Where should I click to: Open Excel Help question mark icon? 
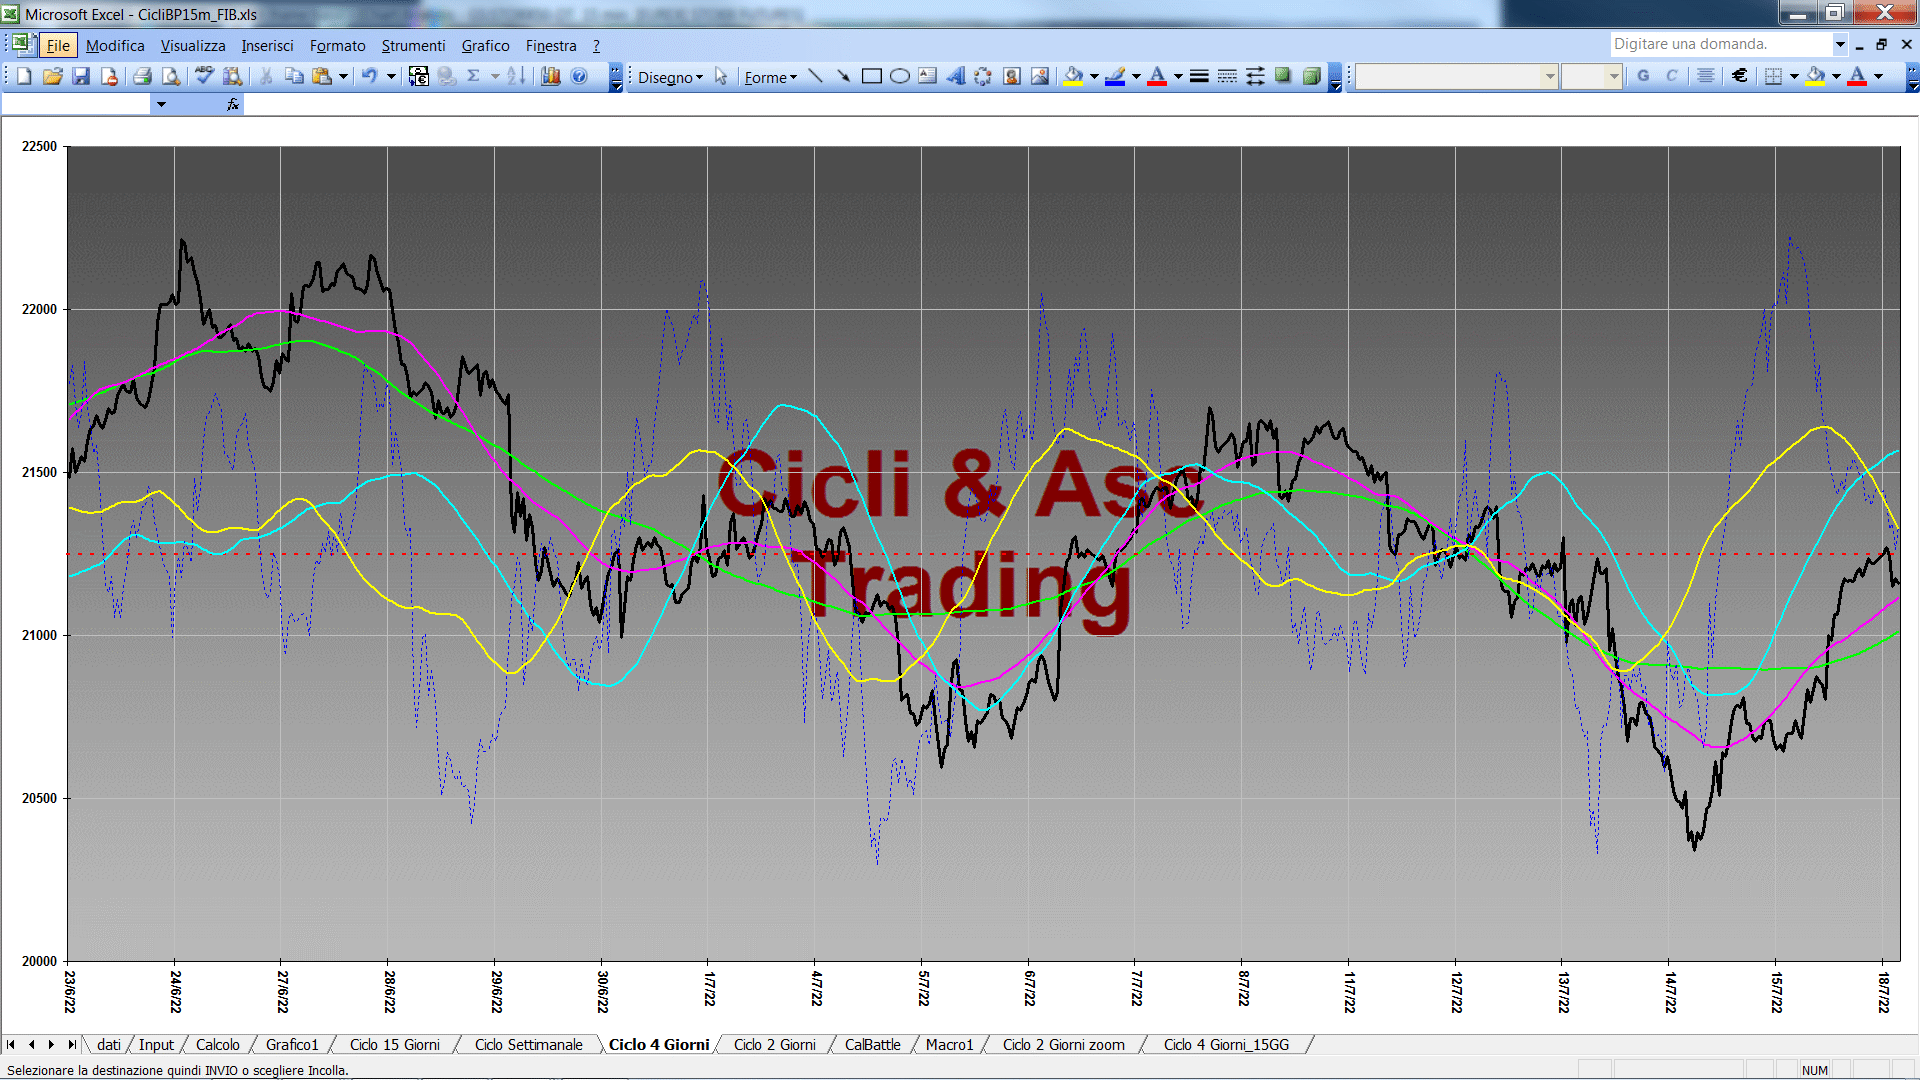pyautogui.click(x=579, y=76)
